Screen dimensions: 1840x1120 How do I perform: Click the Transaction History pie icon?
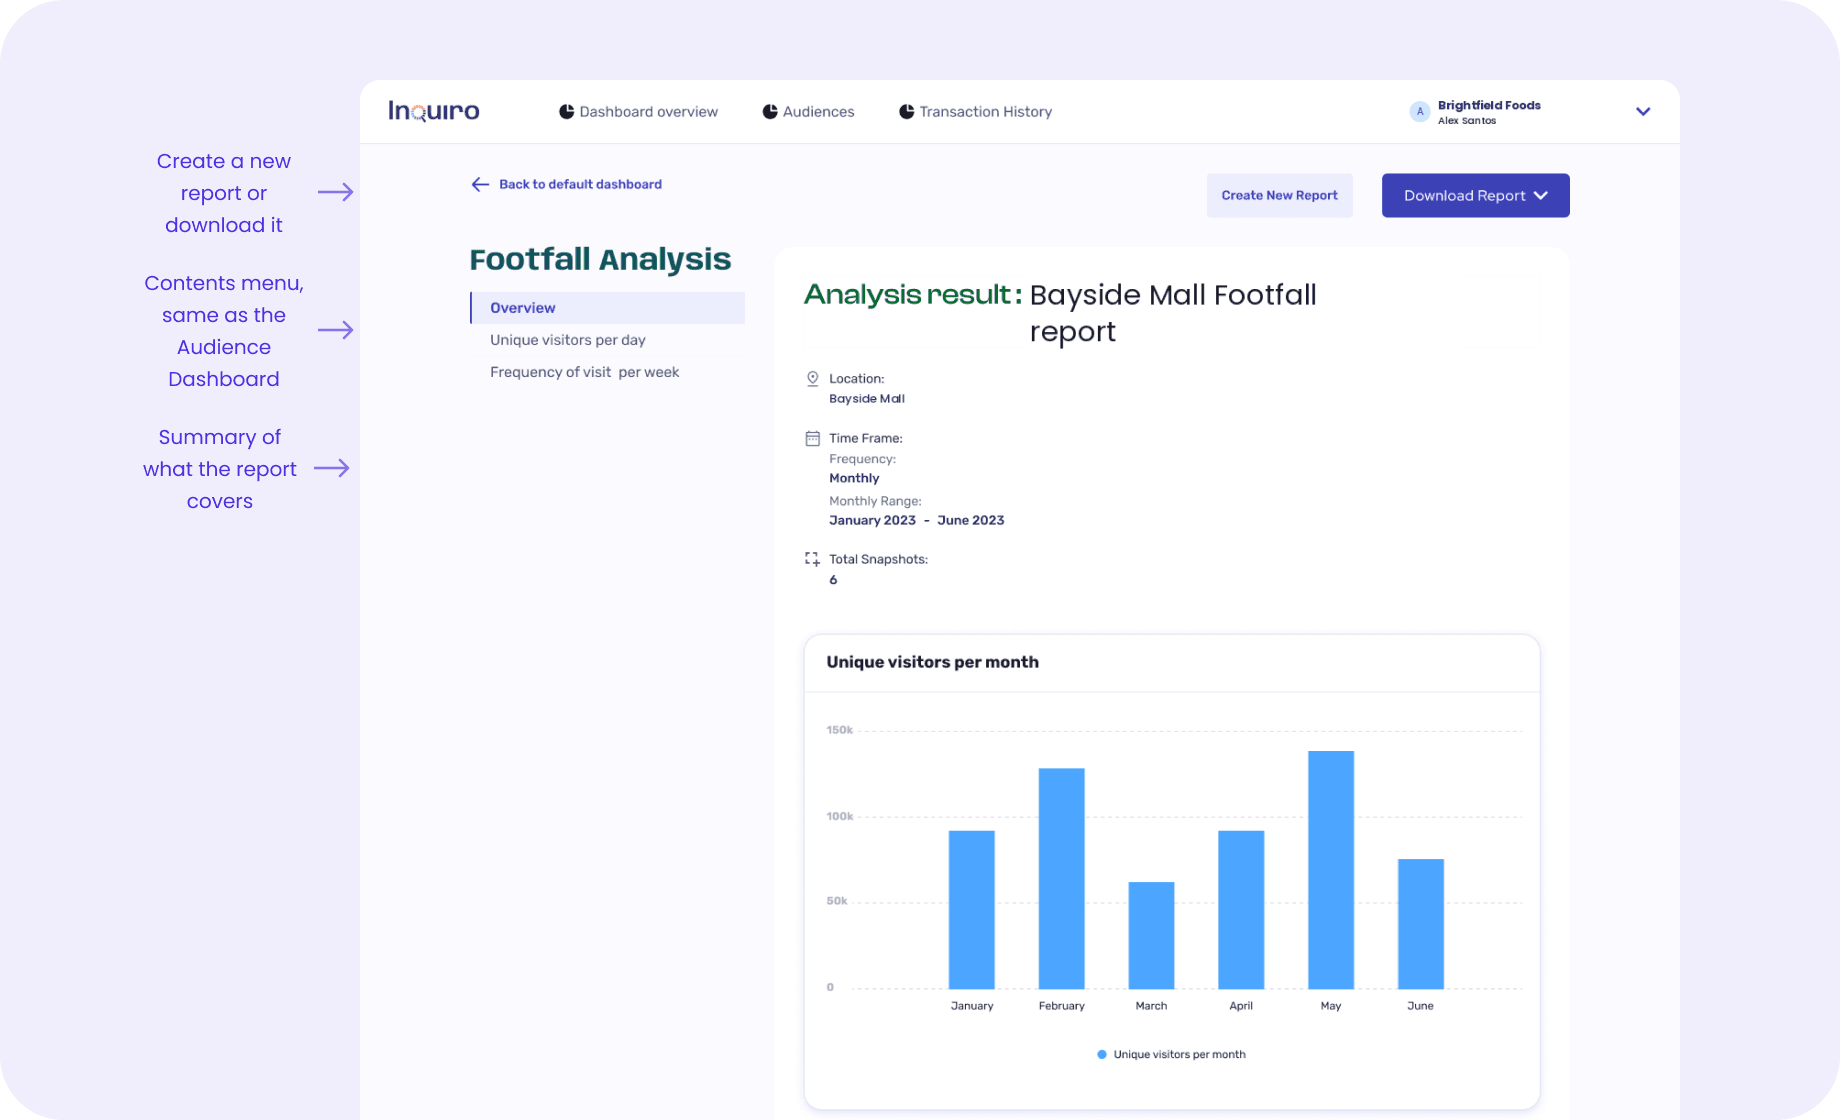coord(906,112)
